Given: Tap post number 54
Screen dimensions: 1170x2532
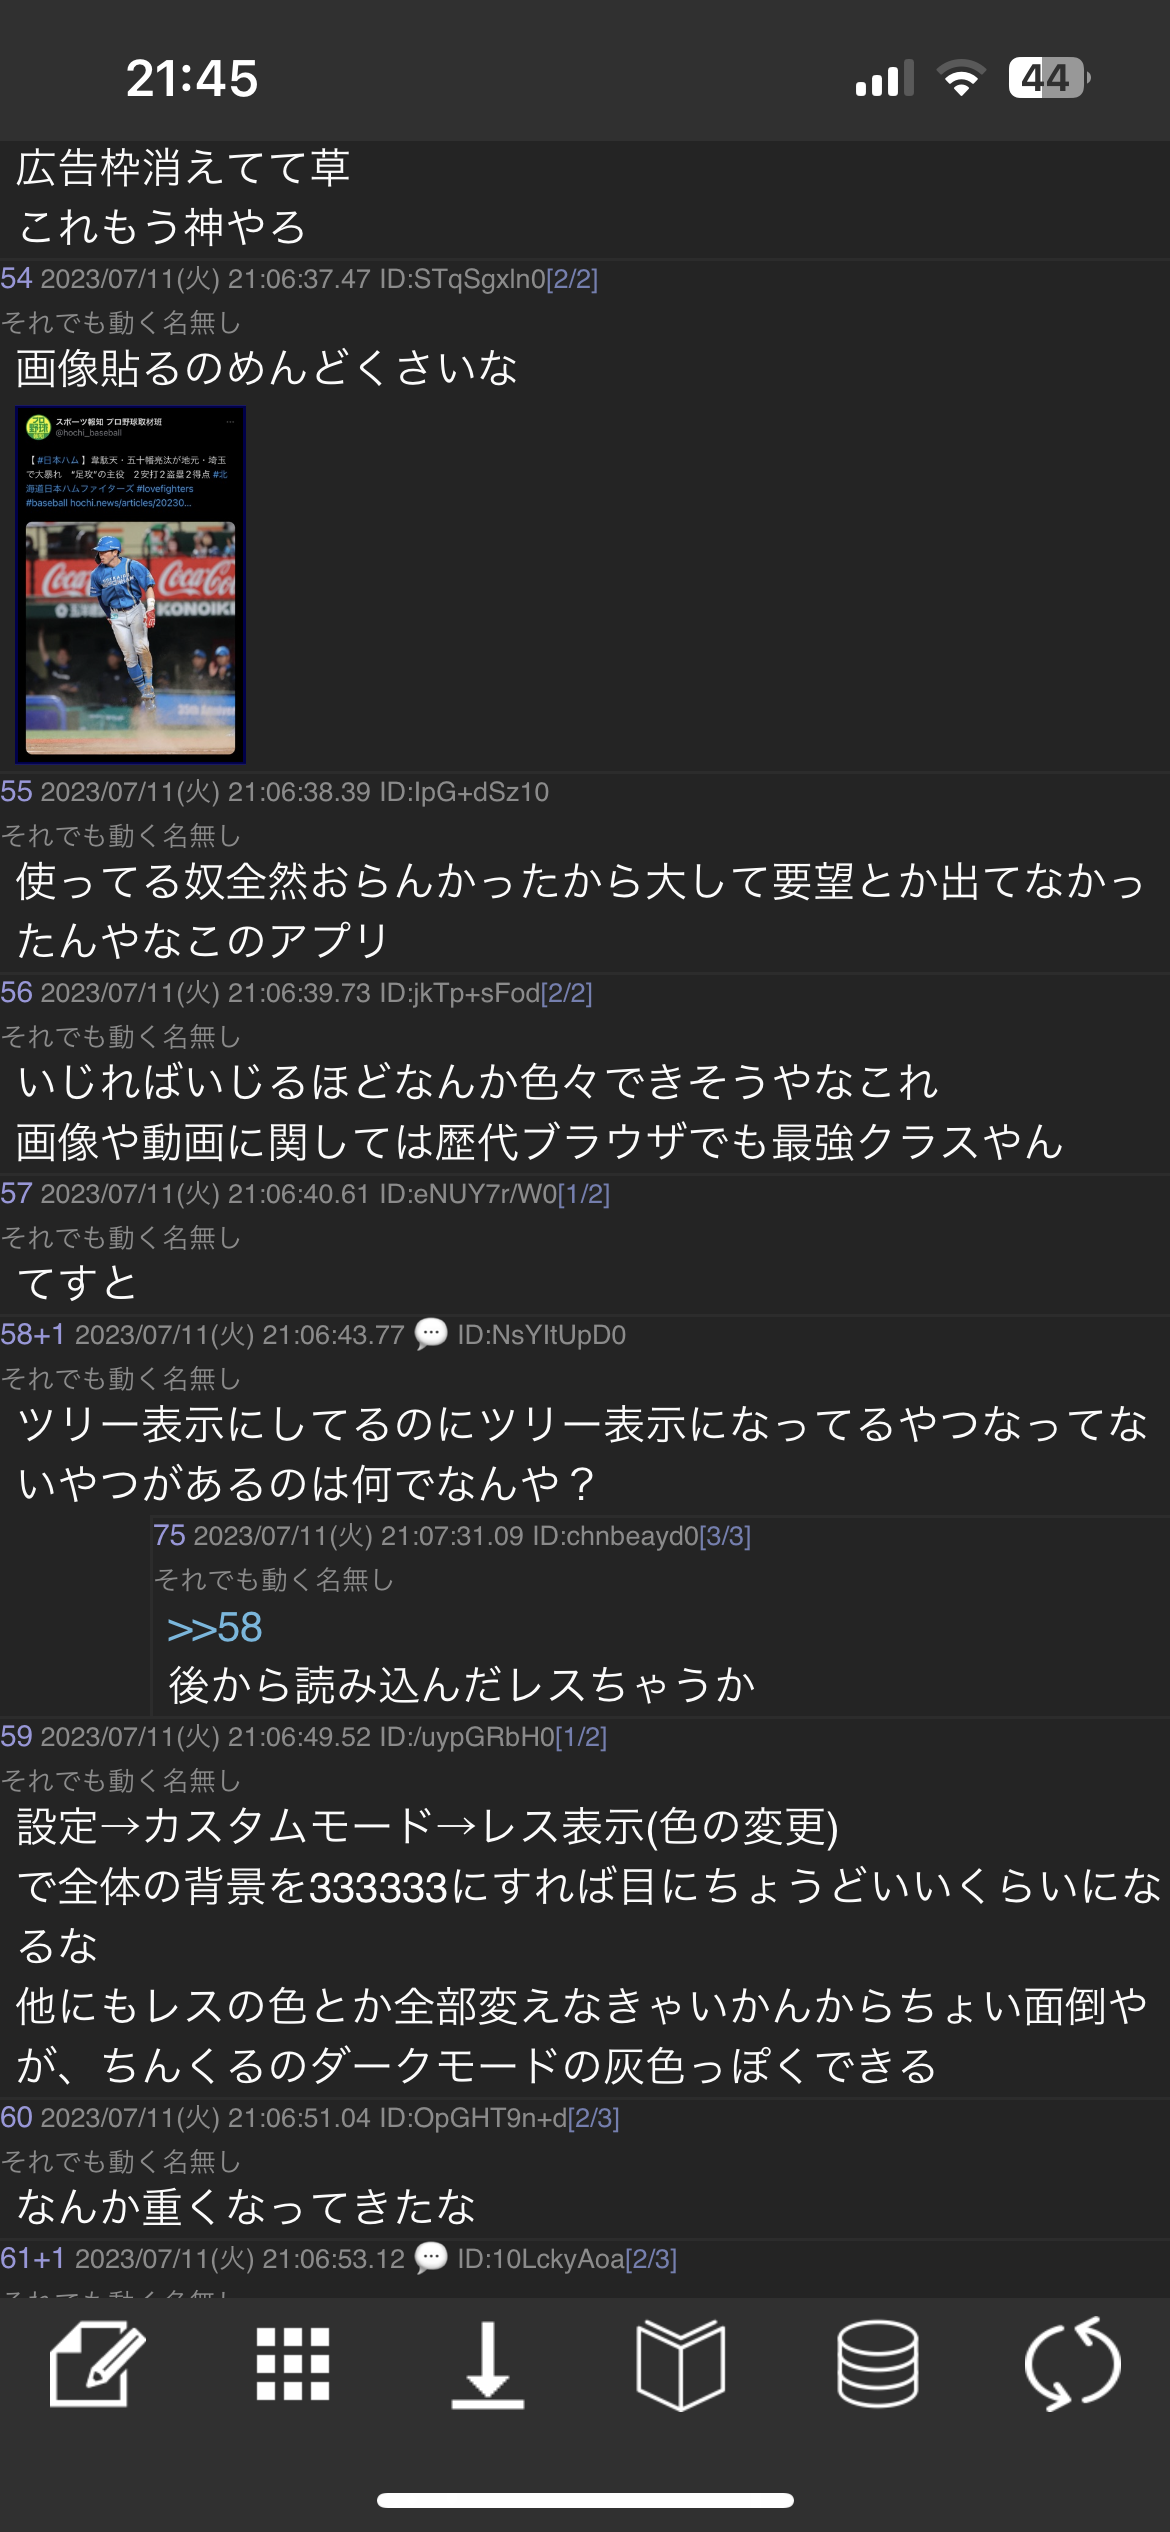Looking at the screenshot, I should point(16,279).
